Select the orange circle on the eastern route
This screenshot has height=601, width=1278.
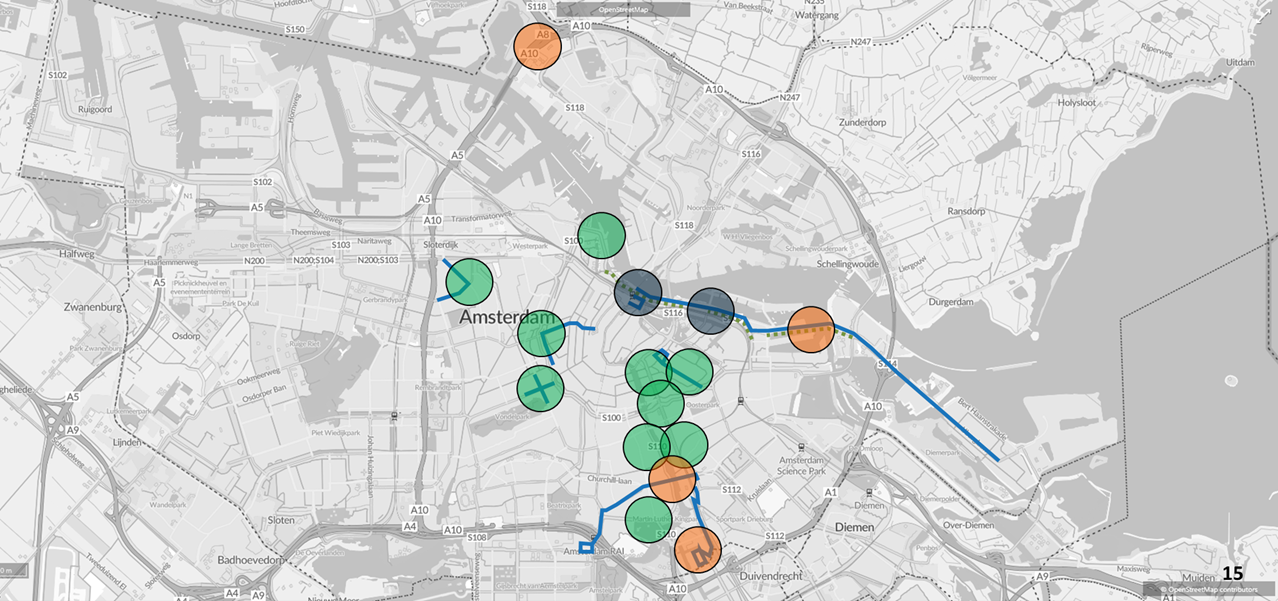coord(811,330)
